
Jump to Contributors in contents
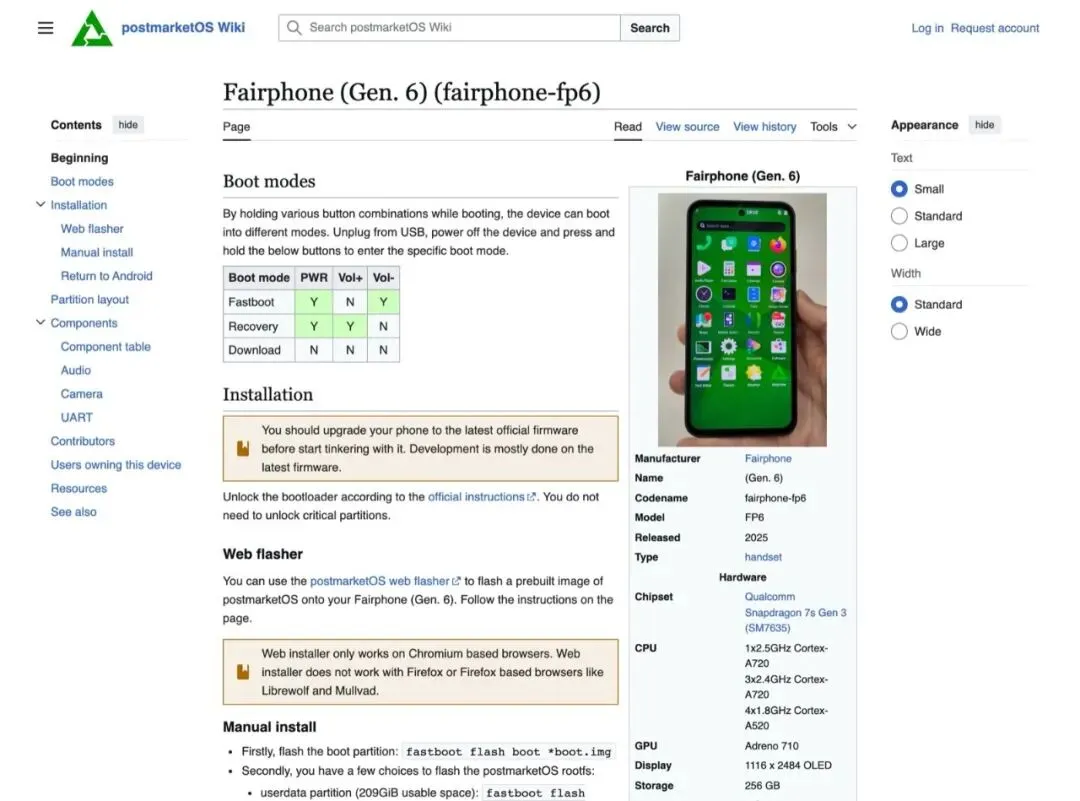pos(83,441)
